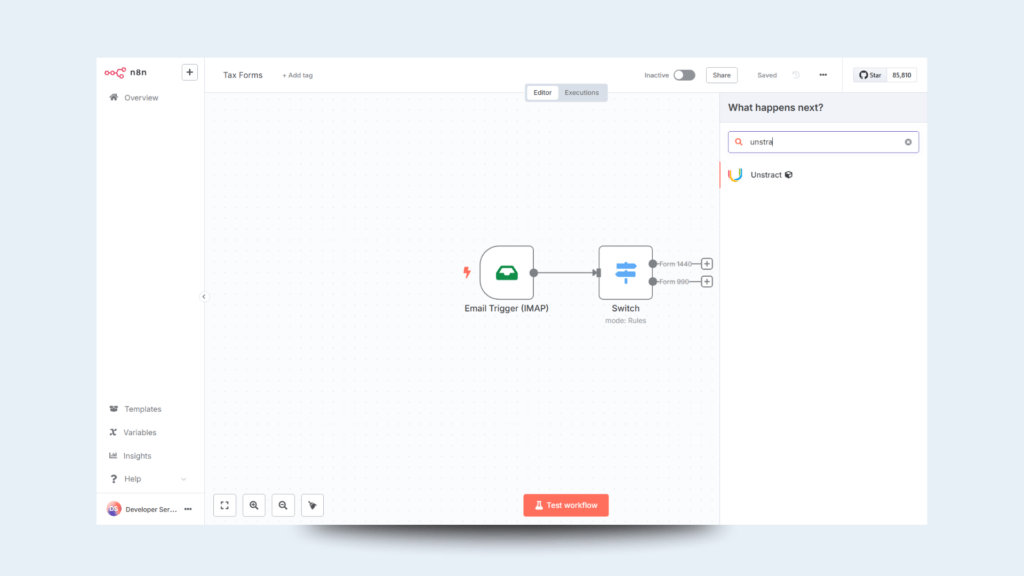Screen dimensions: 1024x576
Task: Choose Unstract from search results
Action: [x=766, y=175]
